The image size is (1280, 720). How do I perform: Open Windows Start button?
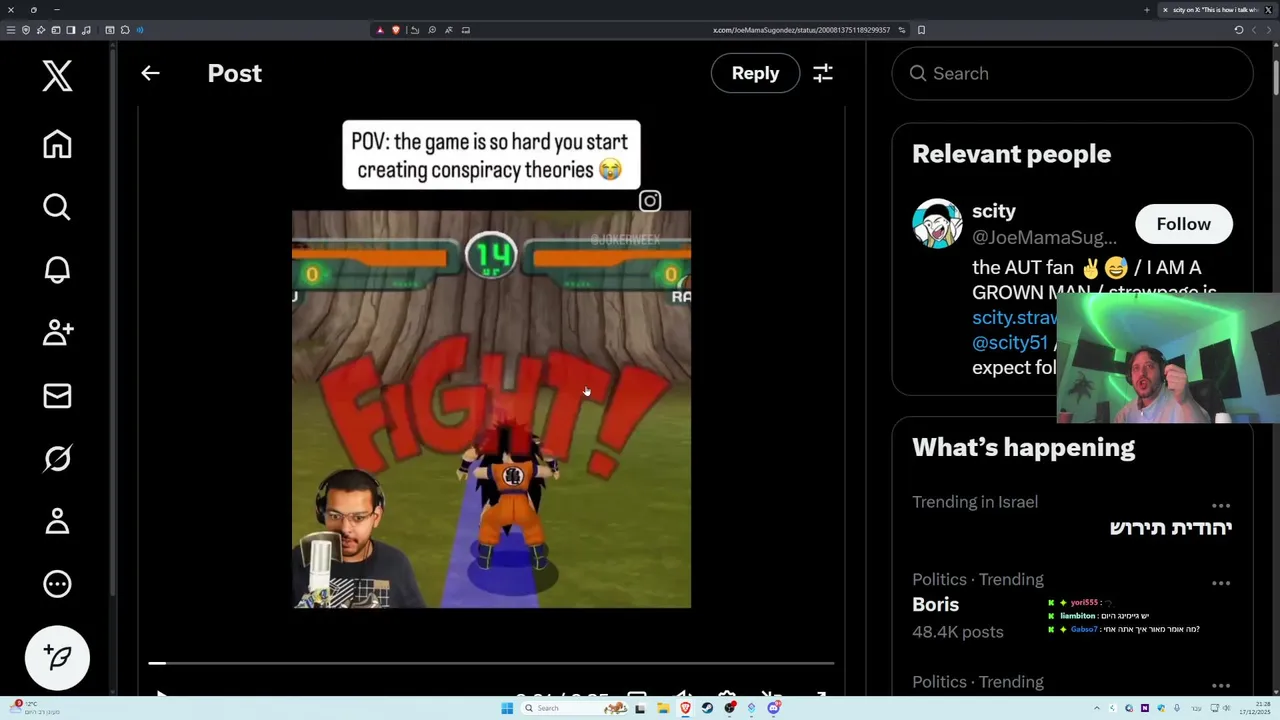(507, 708)
